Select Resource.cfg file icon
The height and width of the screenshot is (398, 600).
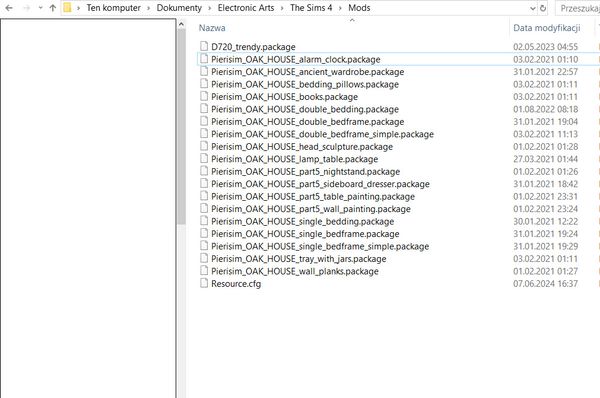tap(204, 283)
